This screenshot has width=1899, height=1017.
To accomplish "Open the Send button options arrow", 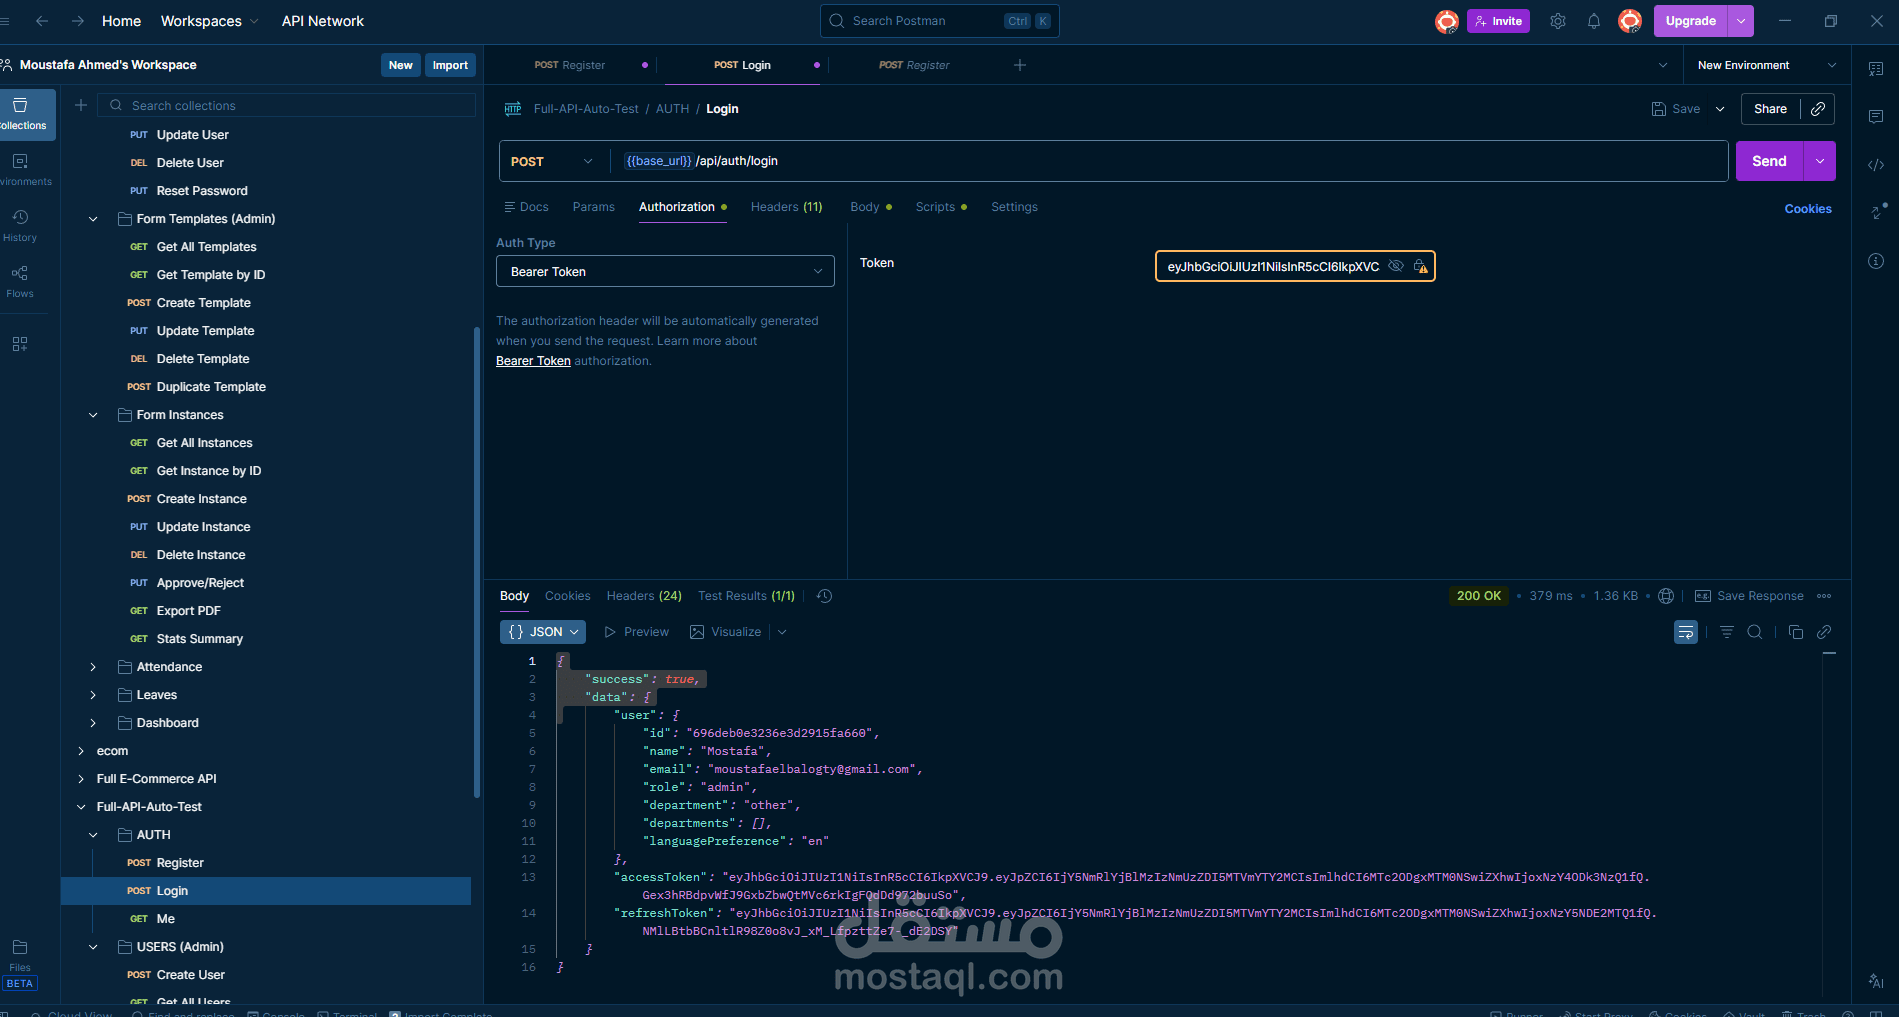I will click(x=1820, y=161).
